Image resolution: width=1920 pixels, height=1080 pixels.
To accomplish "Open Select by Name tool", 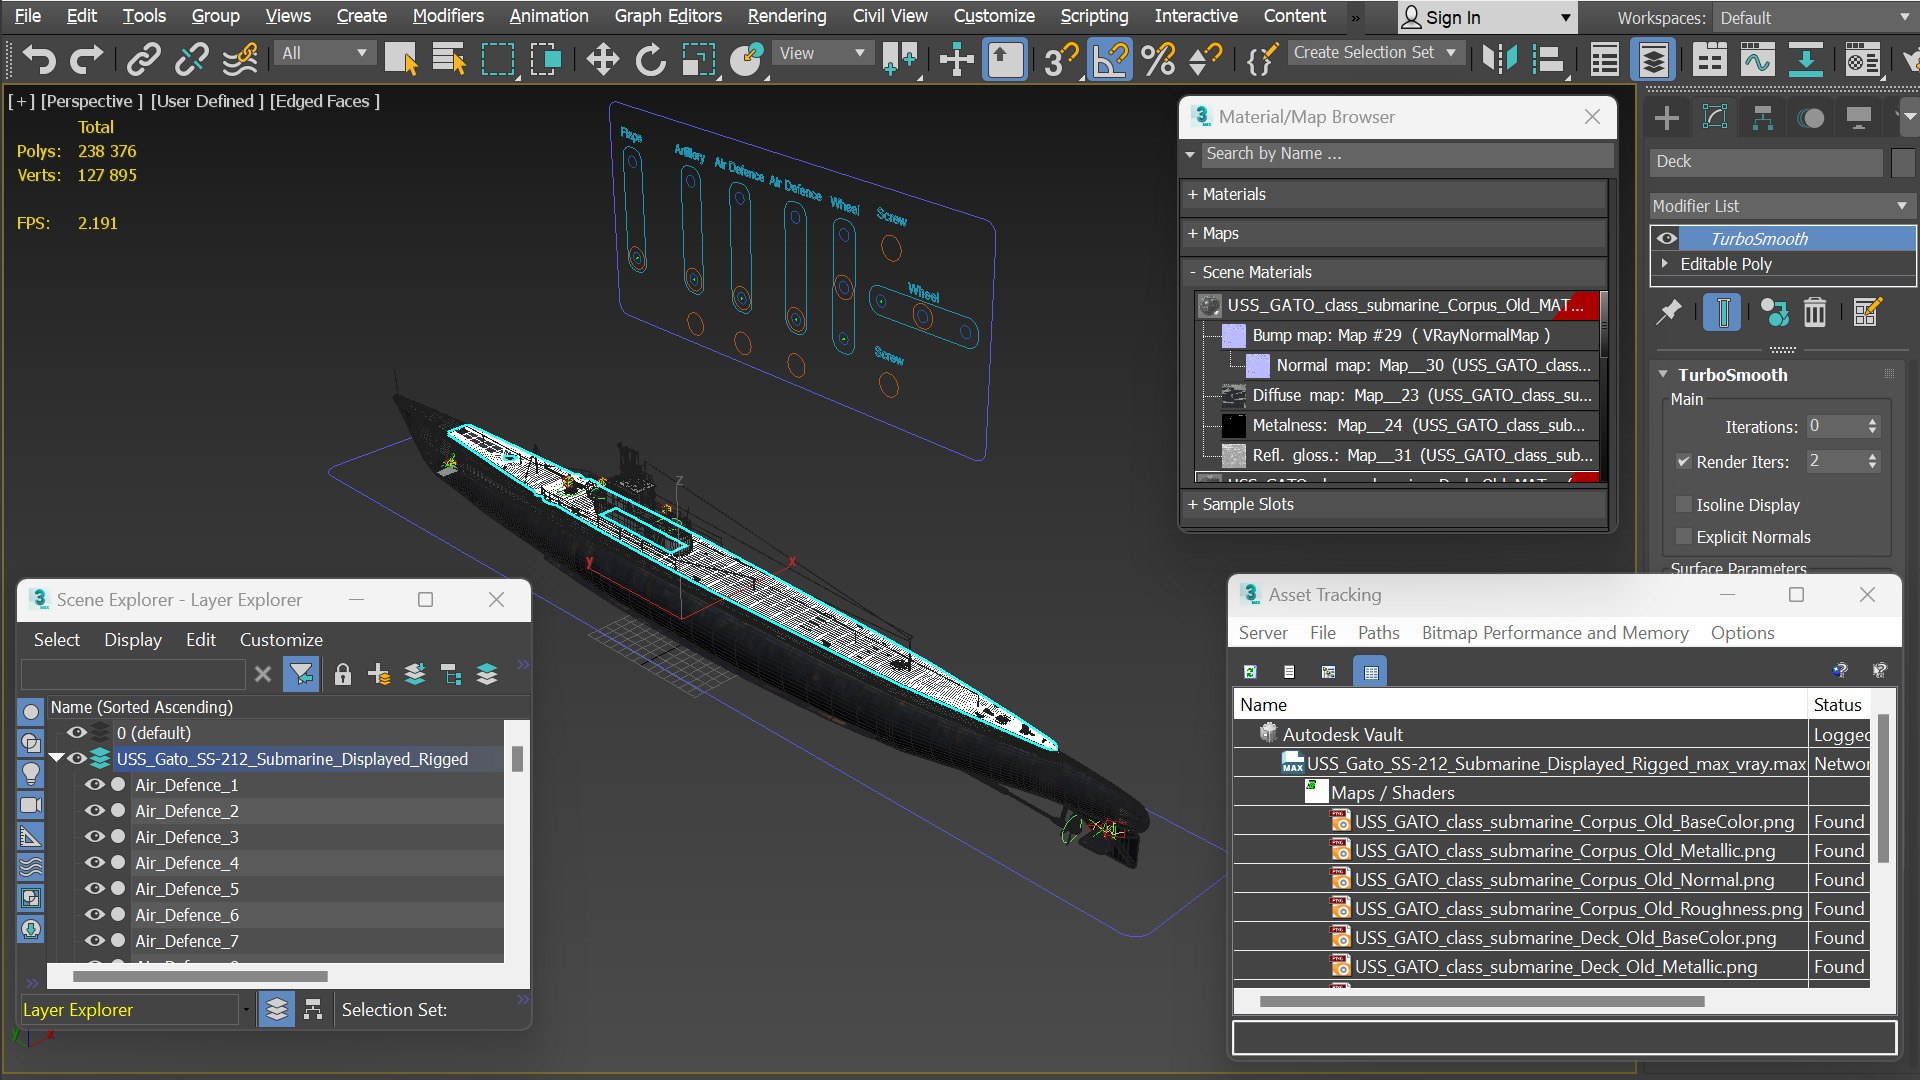I will [x=449, y=59].
